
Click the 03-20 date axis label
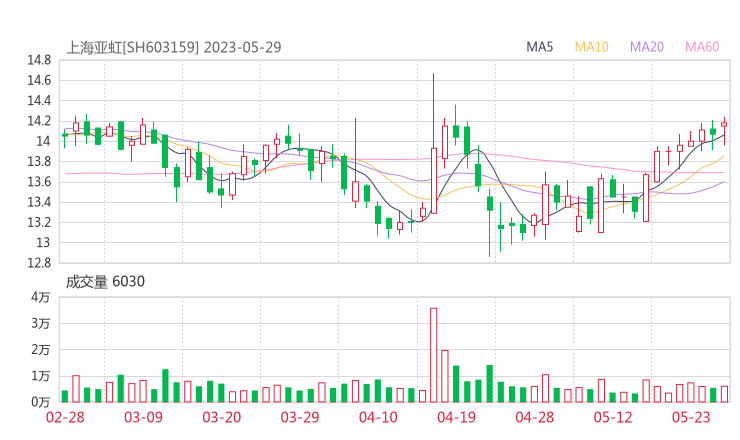point(222,417)
